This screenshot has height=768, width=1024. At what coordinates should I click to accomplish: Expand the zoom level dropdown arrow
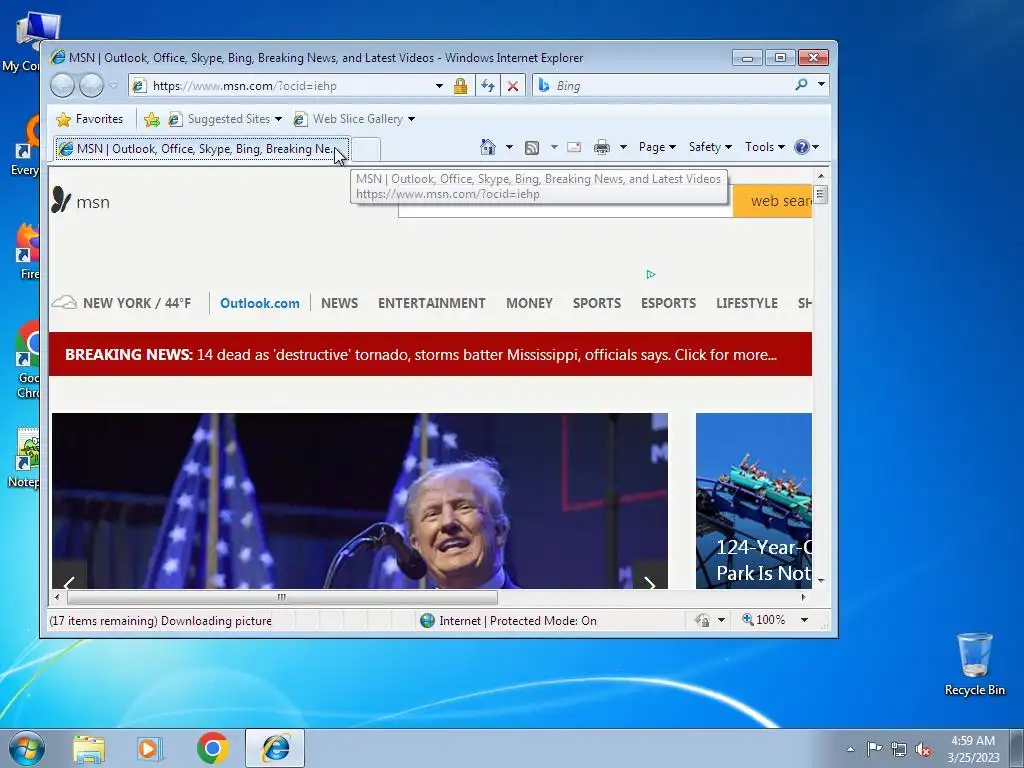[x=805, y=620]
